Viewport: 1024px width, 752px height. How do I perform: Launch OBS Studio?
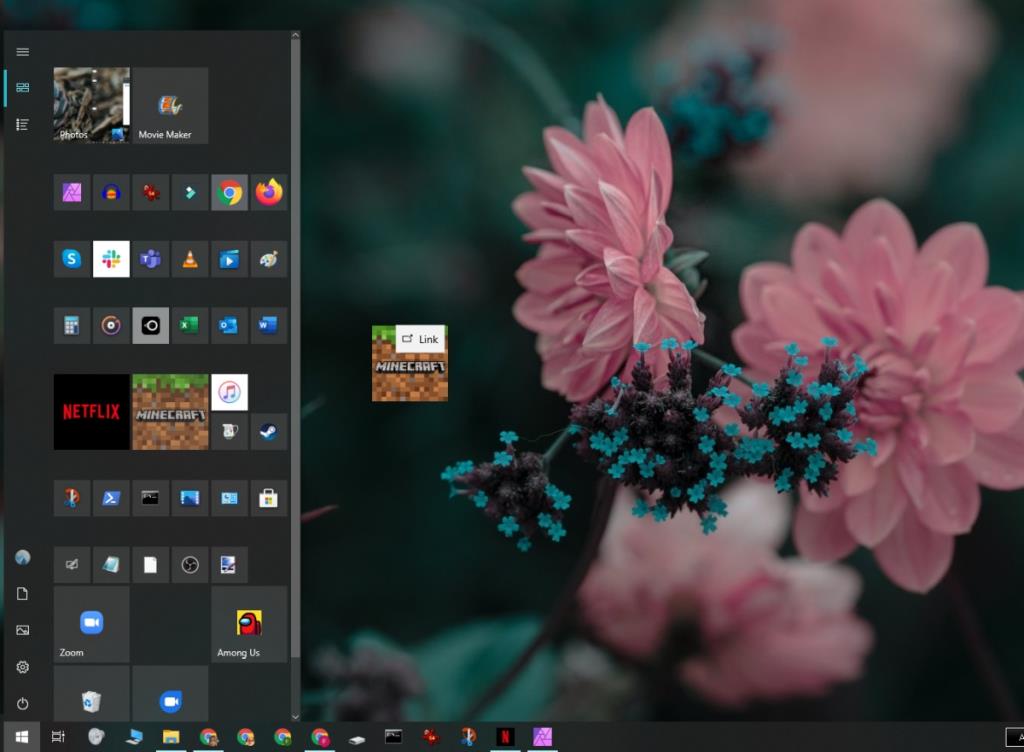pos(190,564)
